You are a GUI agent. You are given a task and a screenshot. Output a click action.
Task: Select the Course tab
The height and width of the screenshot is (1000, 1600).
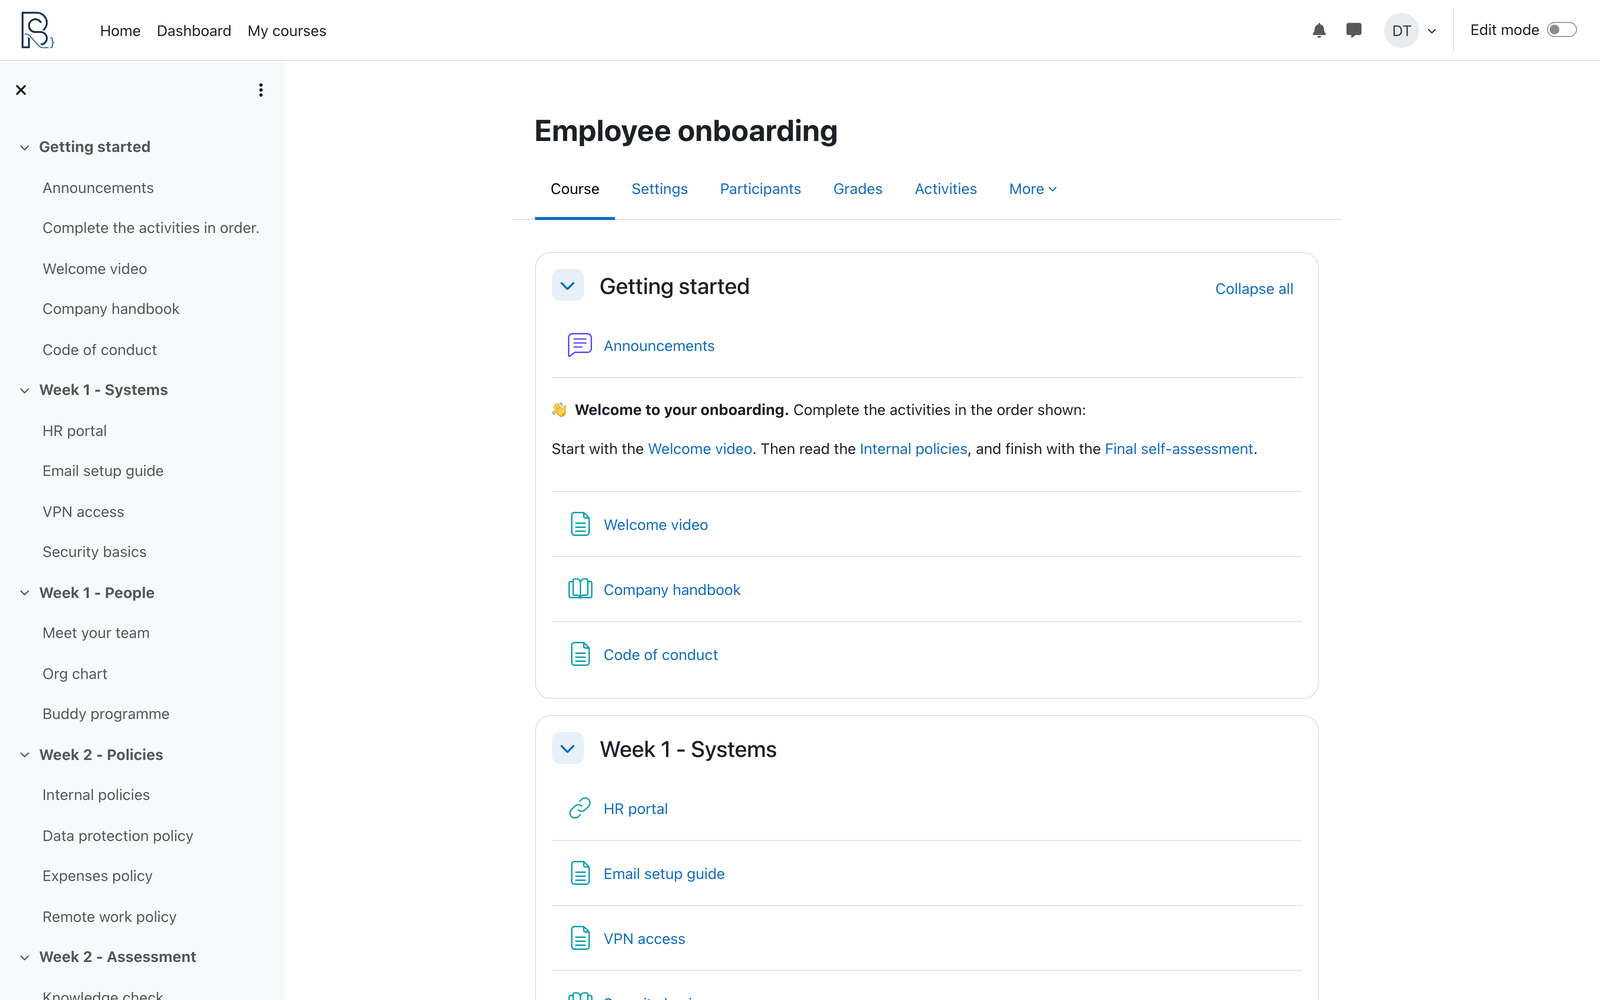575,189
